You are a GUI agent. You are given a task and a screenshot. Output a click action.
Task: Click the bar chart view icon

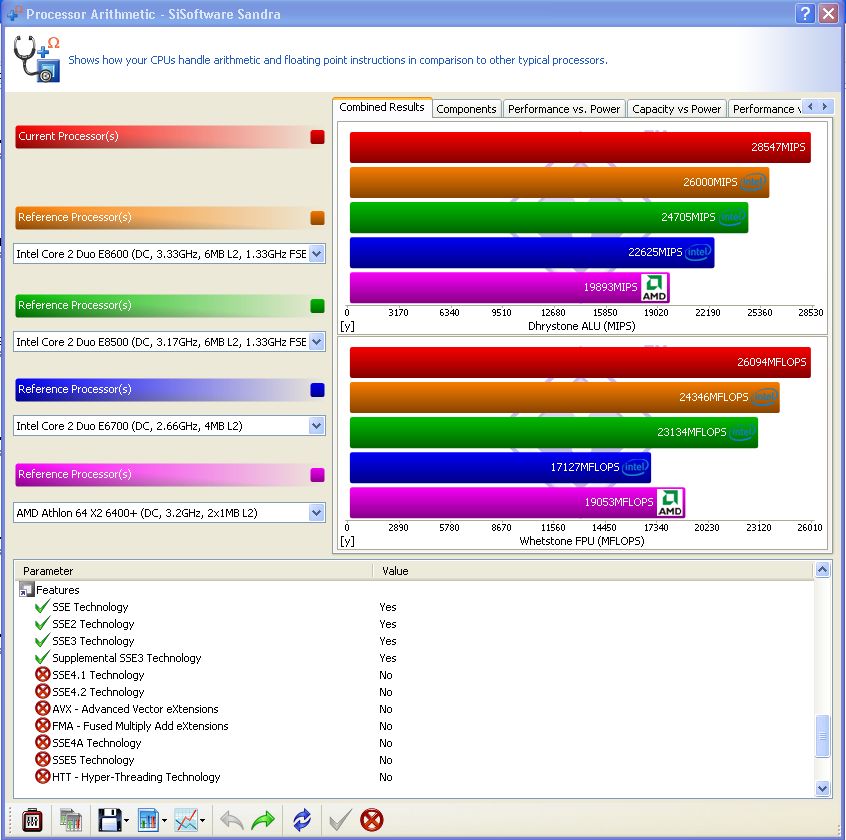coord(148,821)
